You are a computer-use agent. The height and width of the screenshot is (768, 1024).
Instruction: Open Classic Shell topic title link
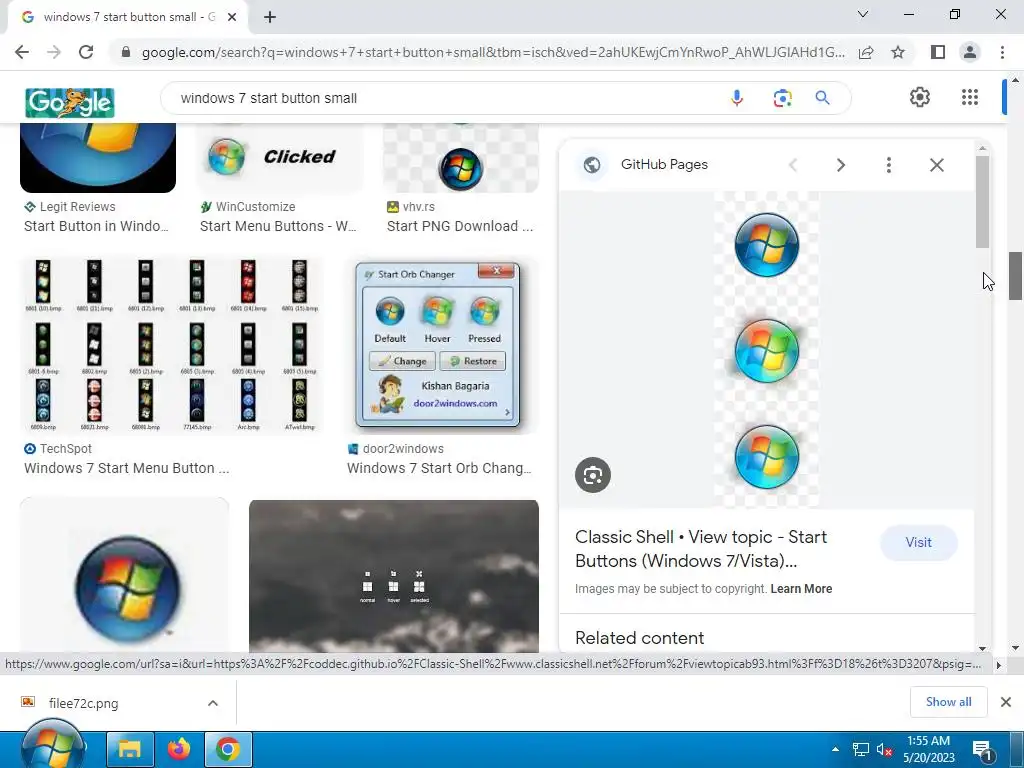[701, 549]
